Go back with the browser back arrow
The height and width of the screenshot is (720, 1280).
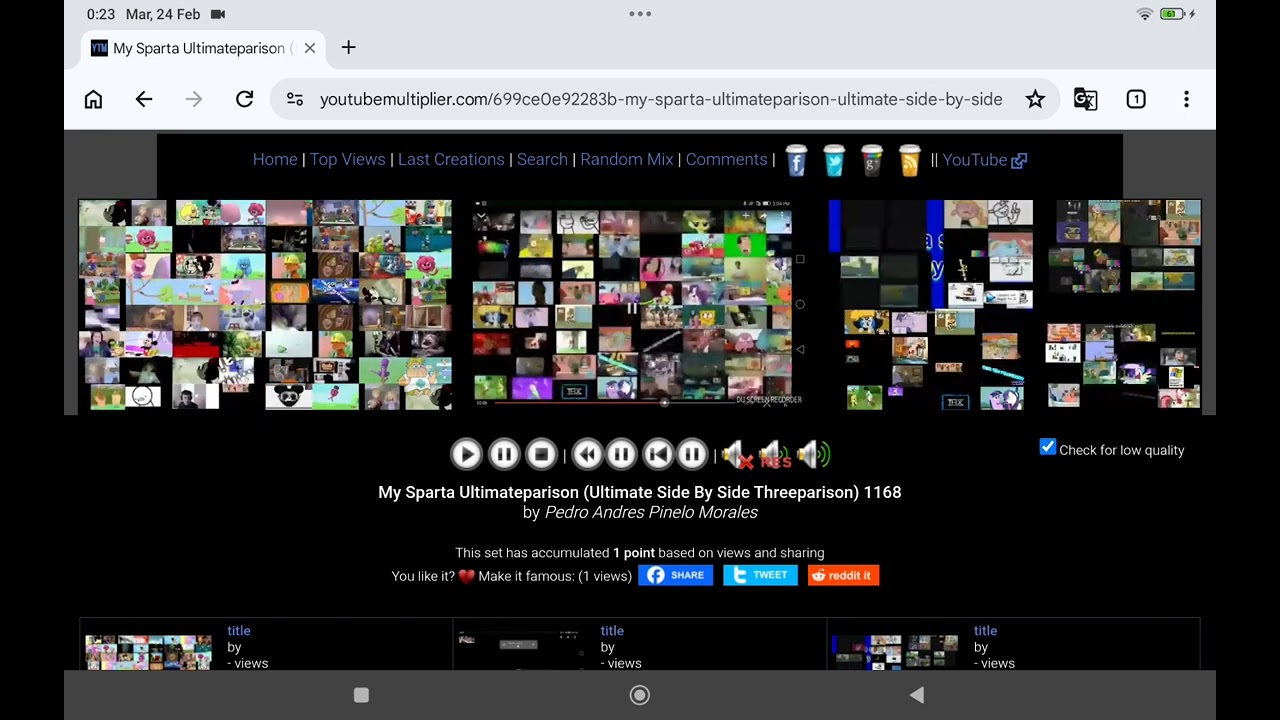click(x=144, y=99)
